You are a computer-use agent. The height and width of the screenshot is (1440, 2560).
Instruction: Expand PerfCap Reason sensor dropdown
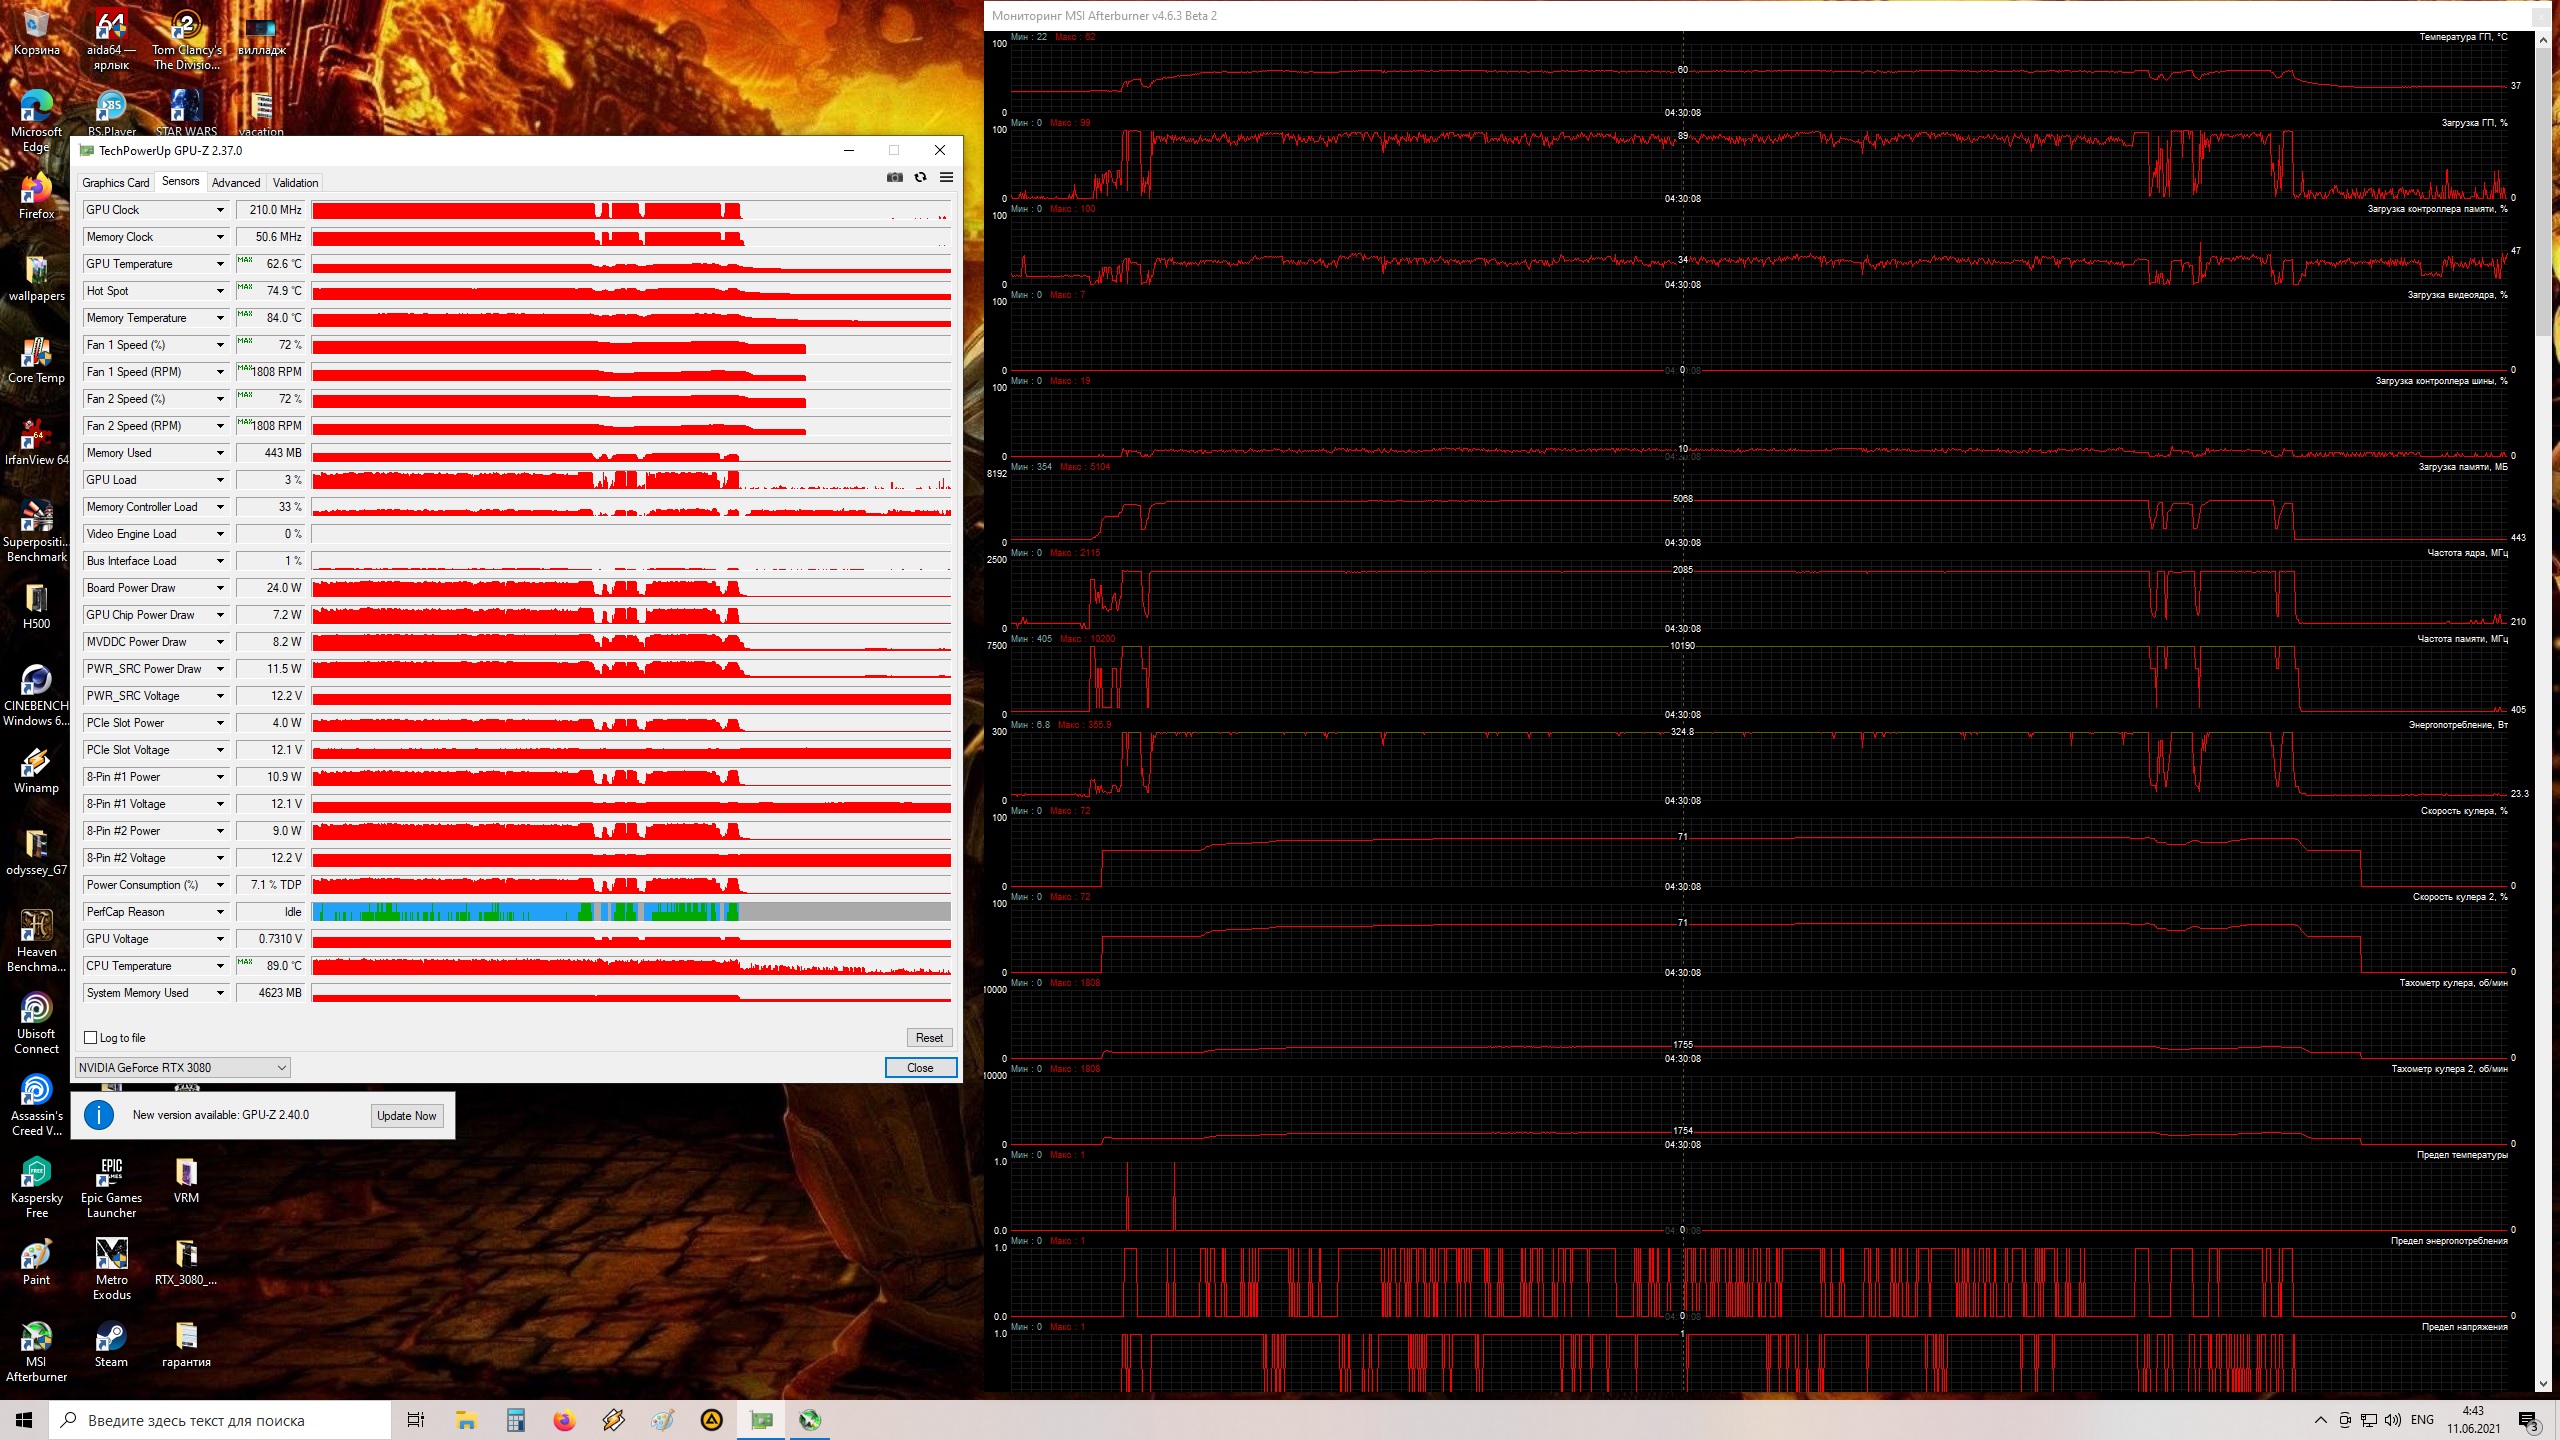click(220, 912)
